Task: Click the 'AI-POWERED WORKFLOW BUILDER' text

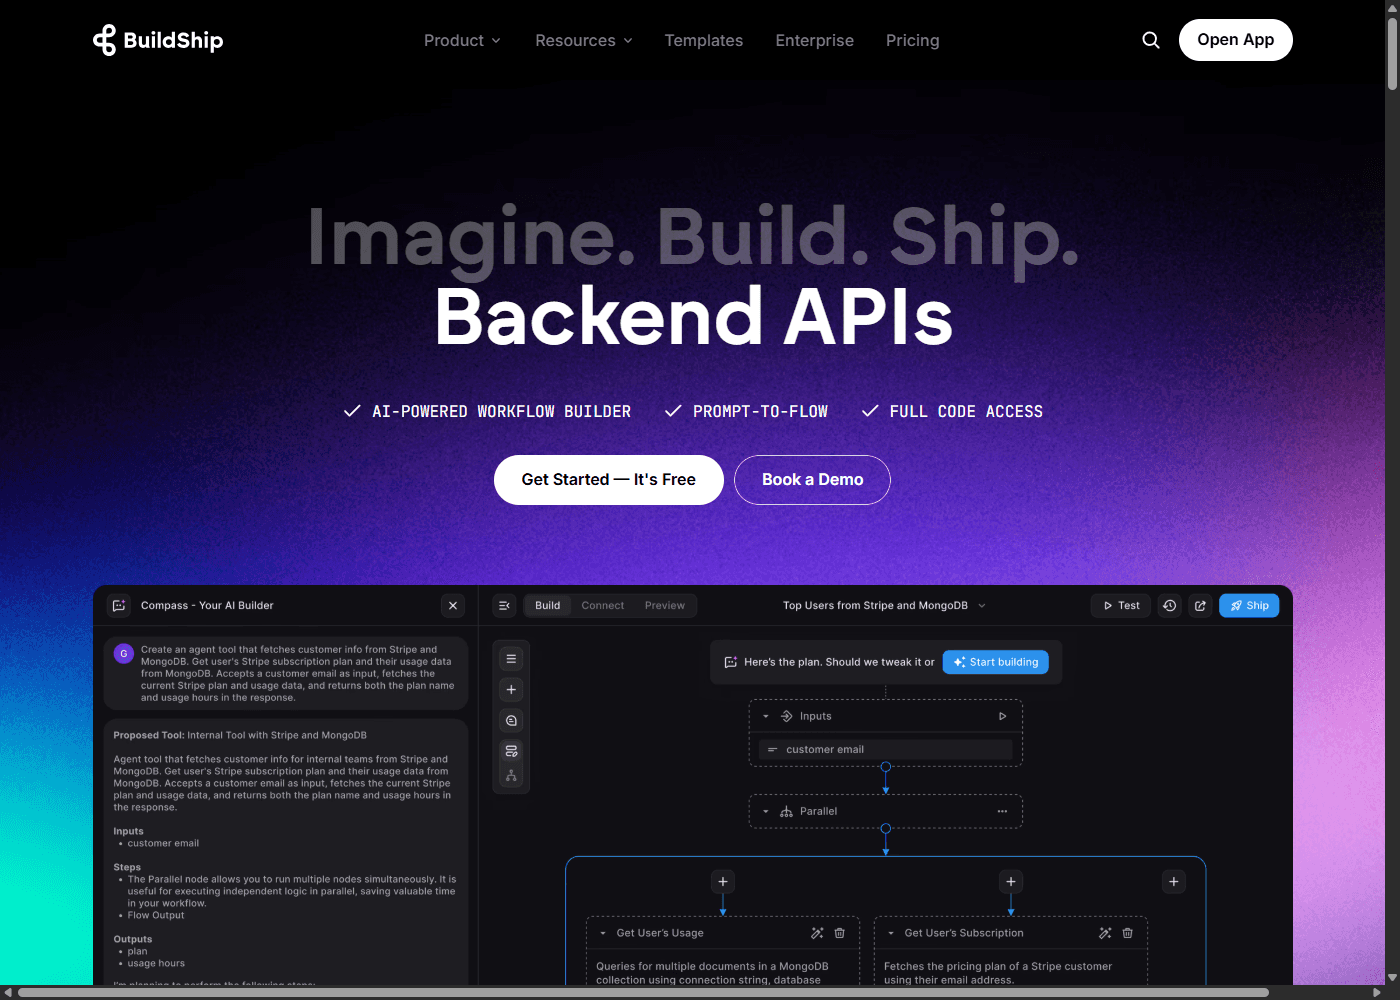Action: [502, 412]
